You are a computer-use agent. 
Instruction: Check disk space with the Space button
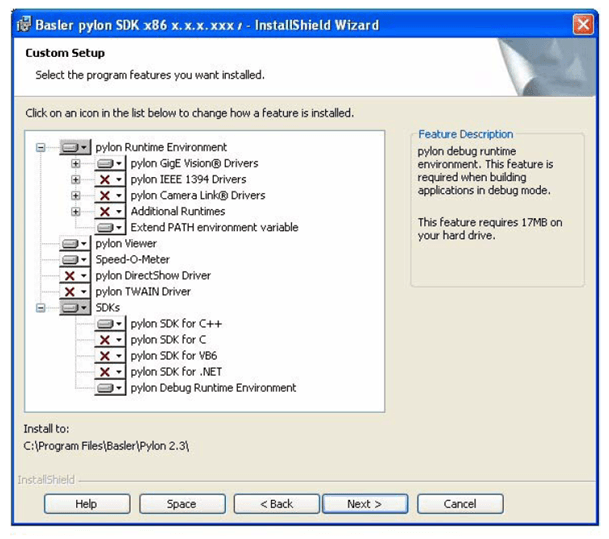pos(182,504)
